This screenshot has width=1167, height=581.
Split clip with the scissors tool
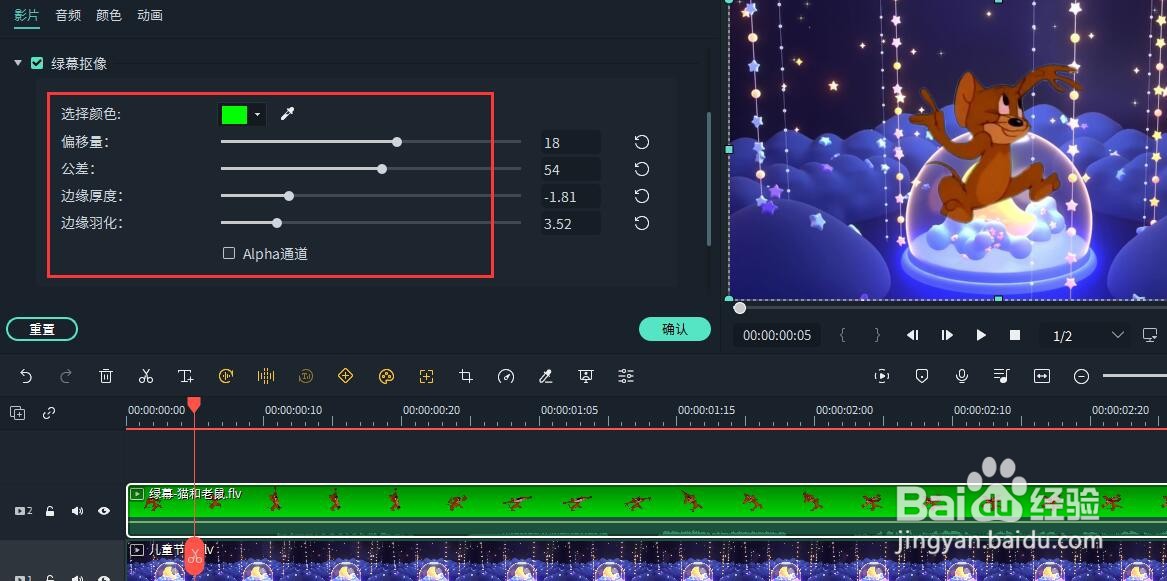146,376
